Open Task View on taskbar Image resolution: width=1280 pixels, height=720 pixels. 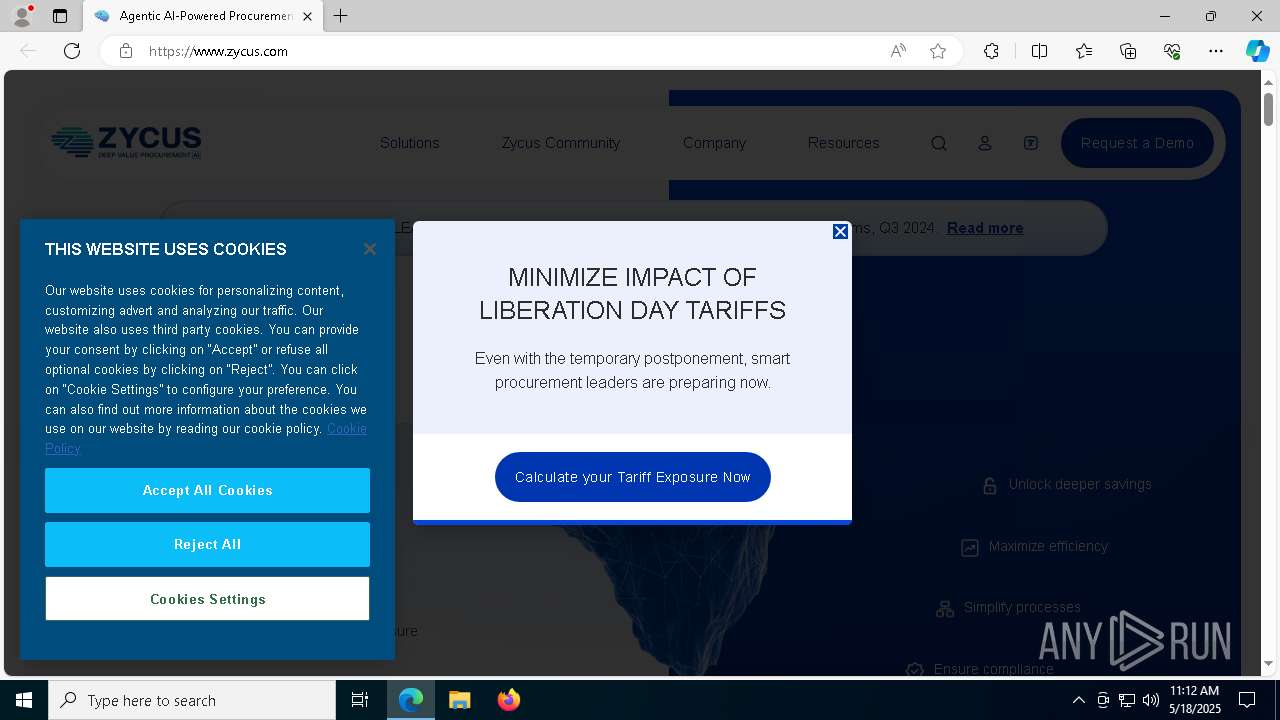tap(360, 700)
